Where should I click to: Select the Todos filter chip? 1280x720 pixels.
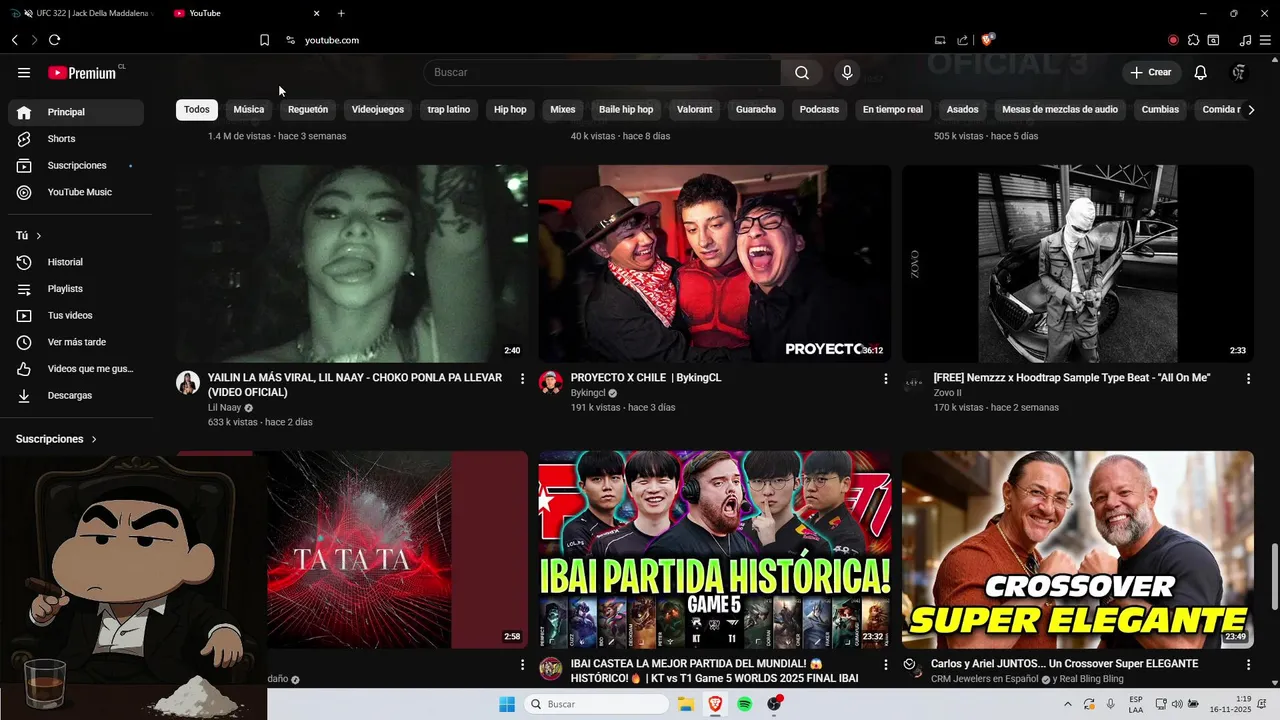[197, 110]
